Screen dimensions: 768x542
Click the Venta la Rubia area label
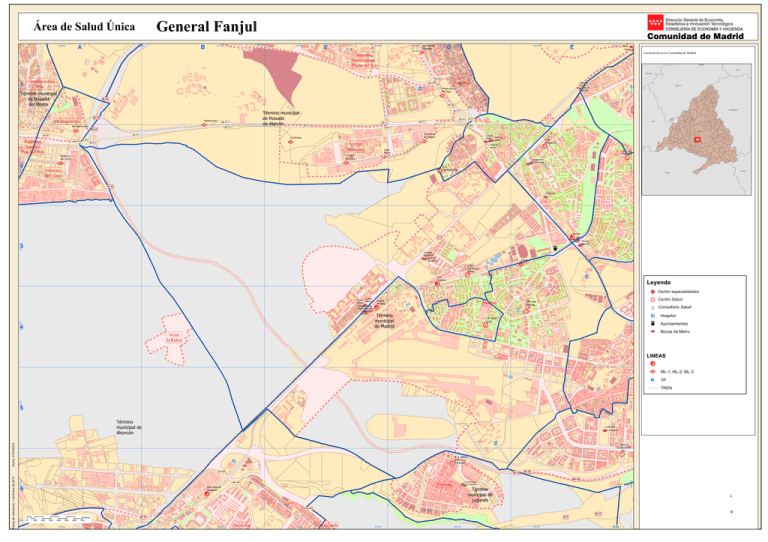173,336
